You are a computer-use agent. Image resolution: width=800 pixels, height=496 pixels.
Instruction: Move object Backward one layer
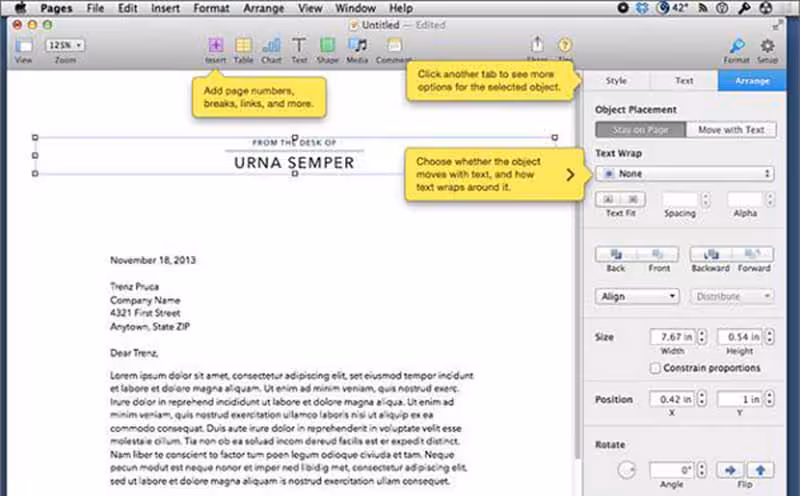tap(711, 254)
